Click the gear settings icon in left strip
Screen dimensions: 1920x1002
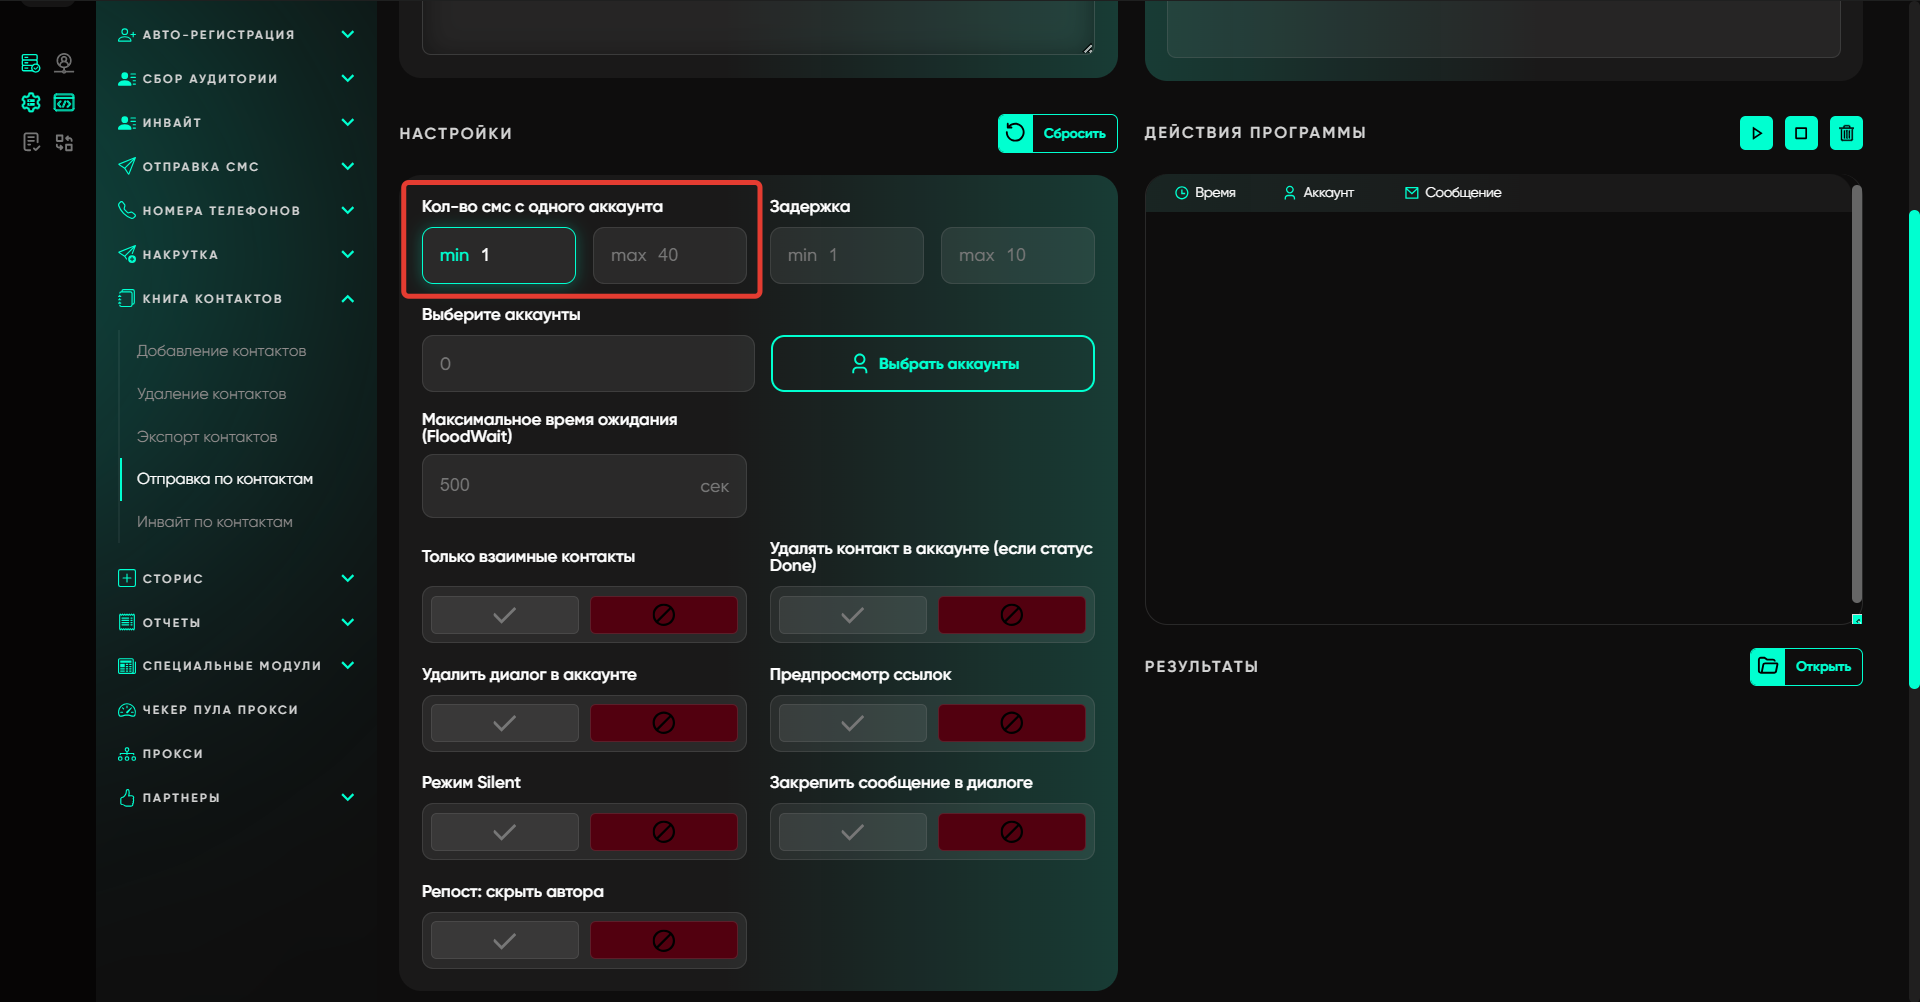tap(31, 103)
